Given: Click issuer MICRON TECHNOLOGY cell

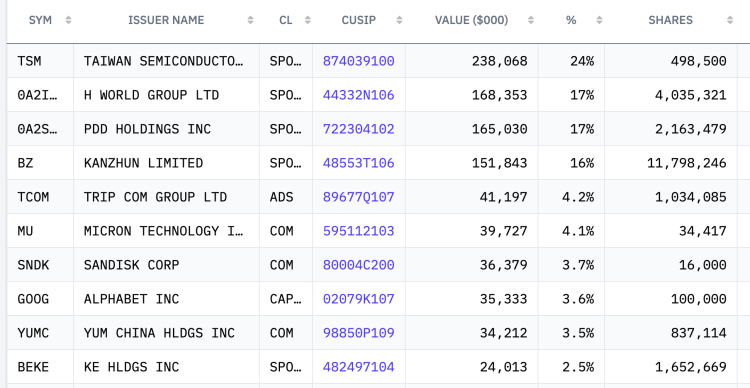Looking at the screenshot, I should 166,231.
